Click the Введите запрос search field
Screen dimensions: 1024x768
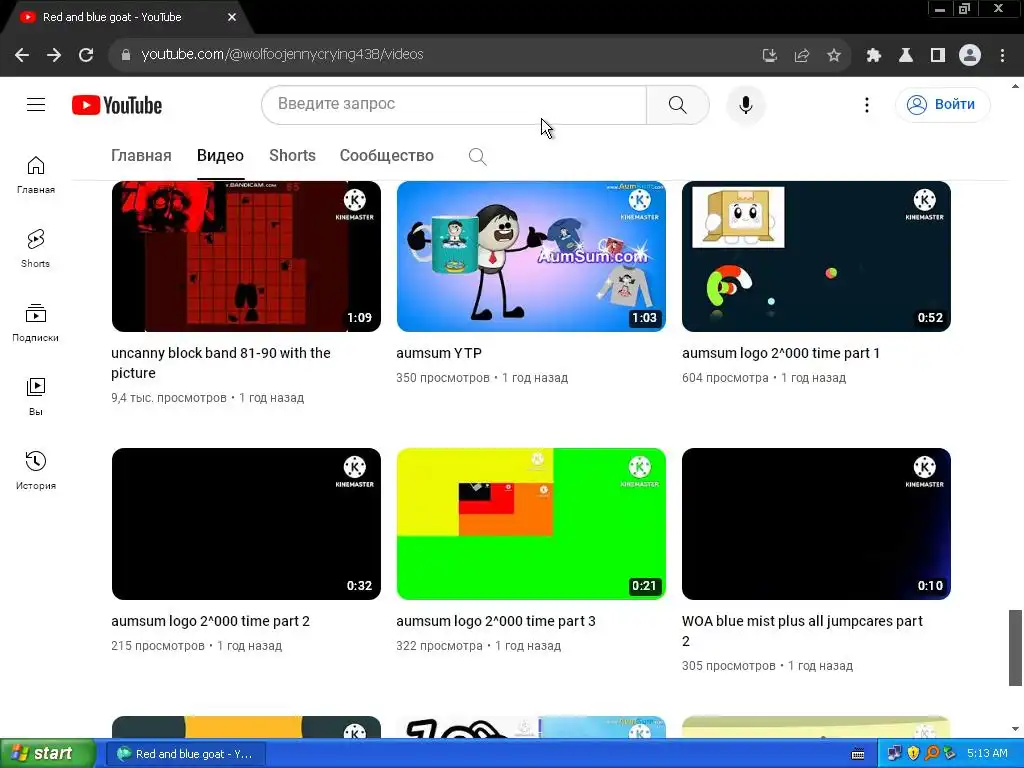click(454, 104)
